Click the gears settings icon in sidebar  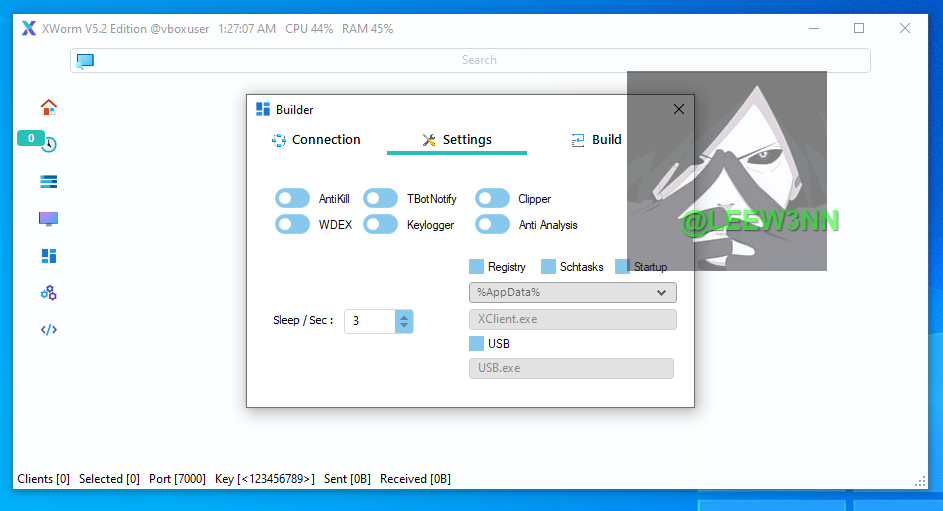48,293
